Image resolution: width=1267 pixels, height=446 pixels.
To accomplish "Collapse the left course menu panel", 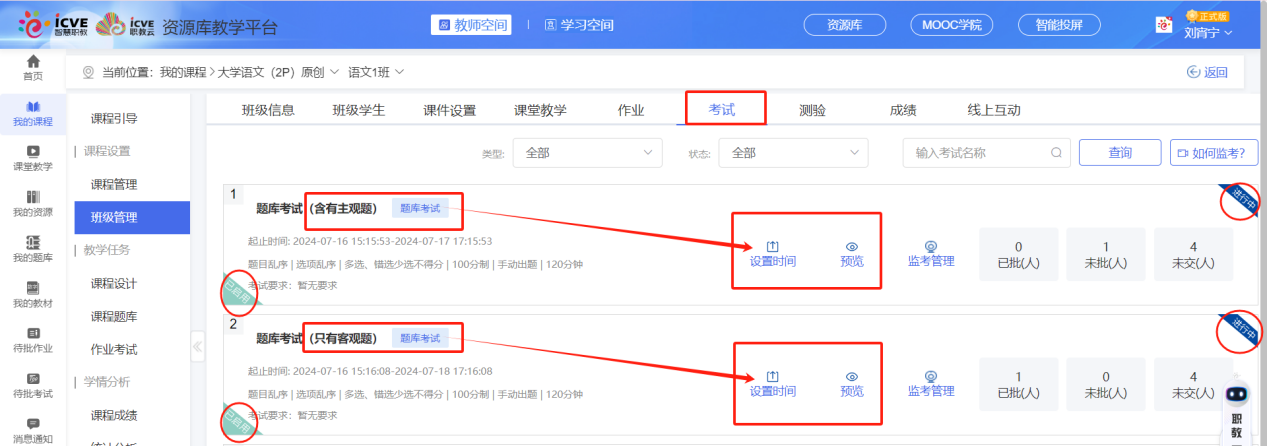I will pos(197,347).
